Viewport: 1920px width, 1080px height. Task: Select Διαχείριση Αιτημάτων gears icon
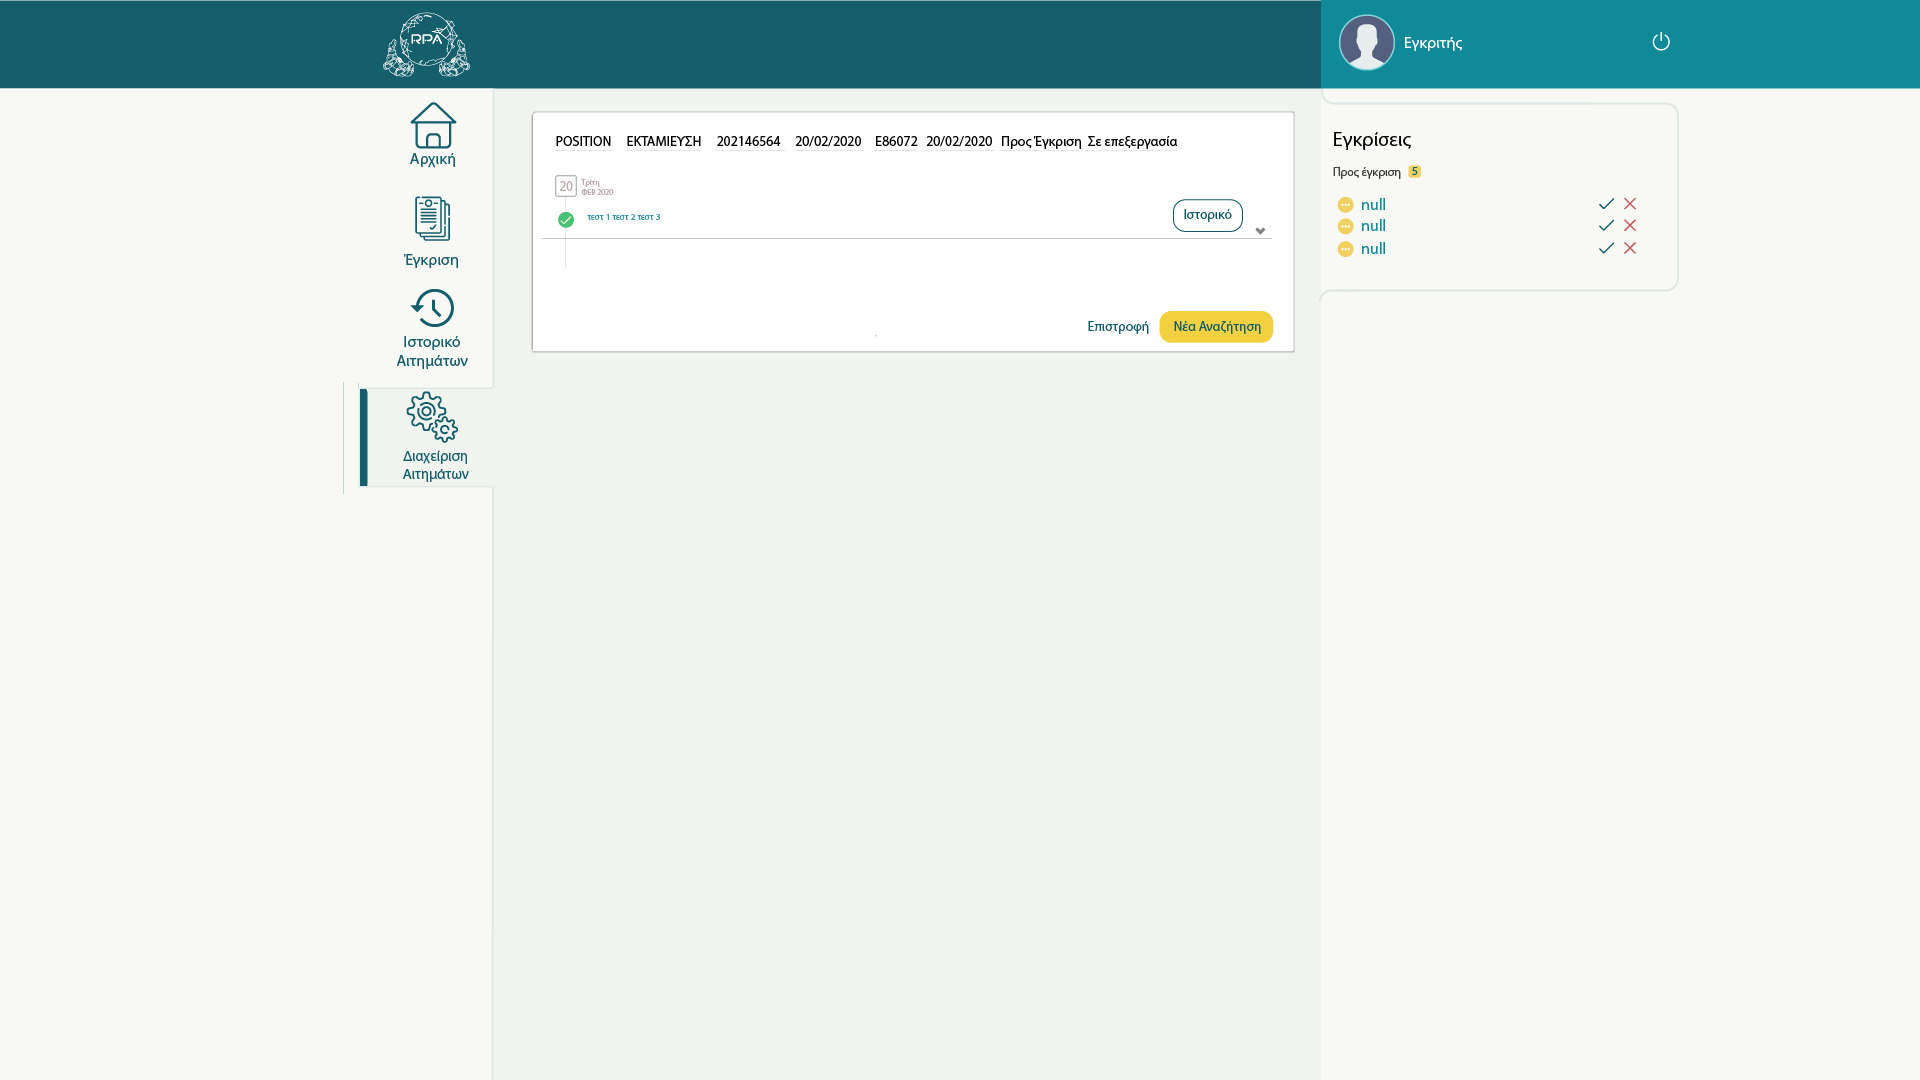pyautogui.click(x=432, y=417)
